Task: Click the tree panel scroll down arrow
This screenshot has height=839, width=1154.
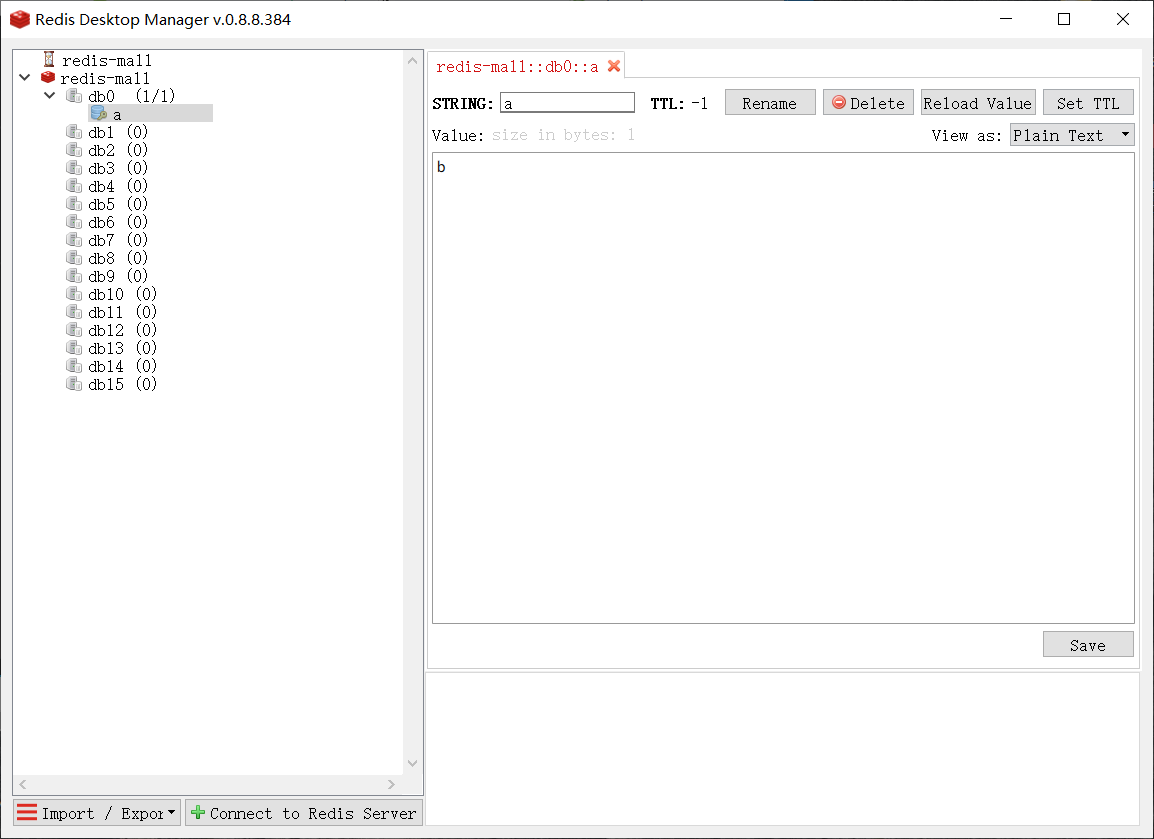Action: click(x=412, y=763)
